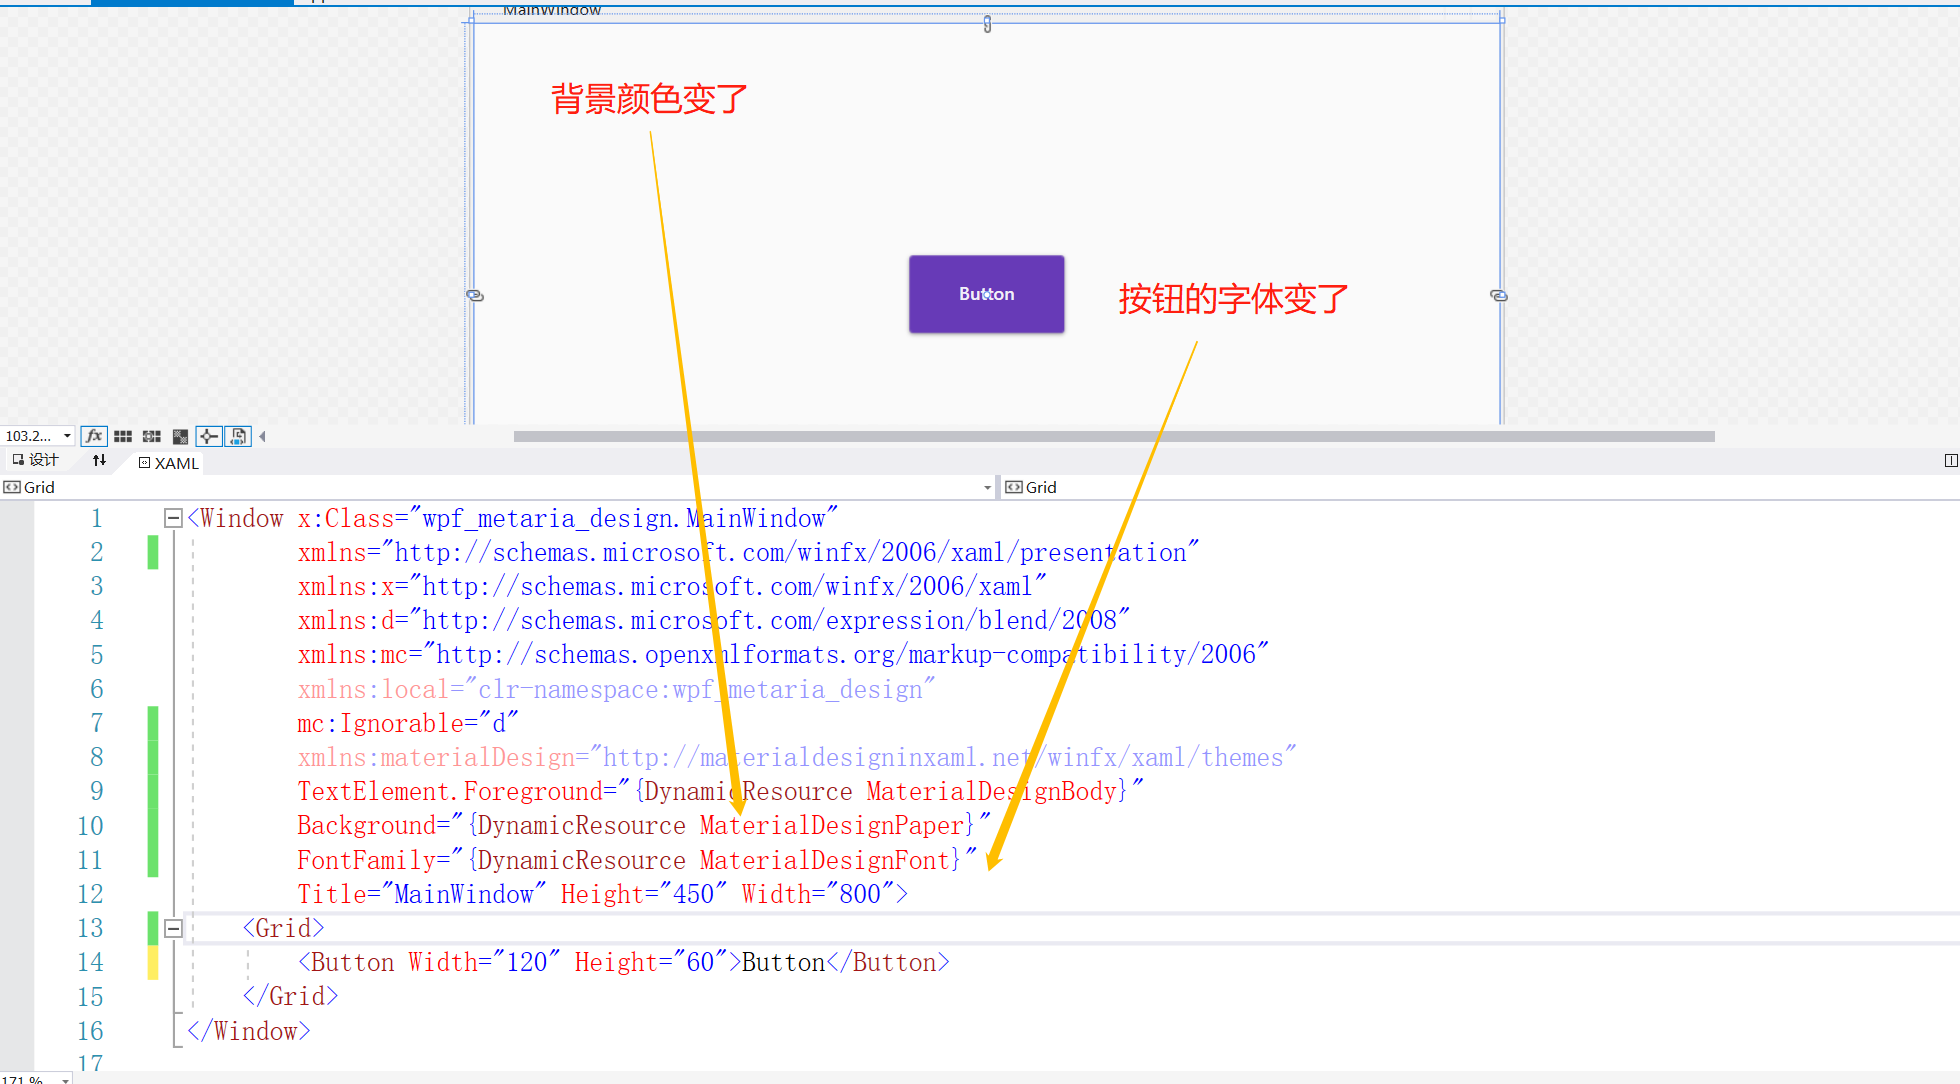Click the top link handle of window
The height and width of the screenshot is (1084, 1960).
pyautogui.click(x=987, y=24)
